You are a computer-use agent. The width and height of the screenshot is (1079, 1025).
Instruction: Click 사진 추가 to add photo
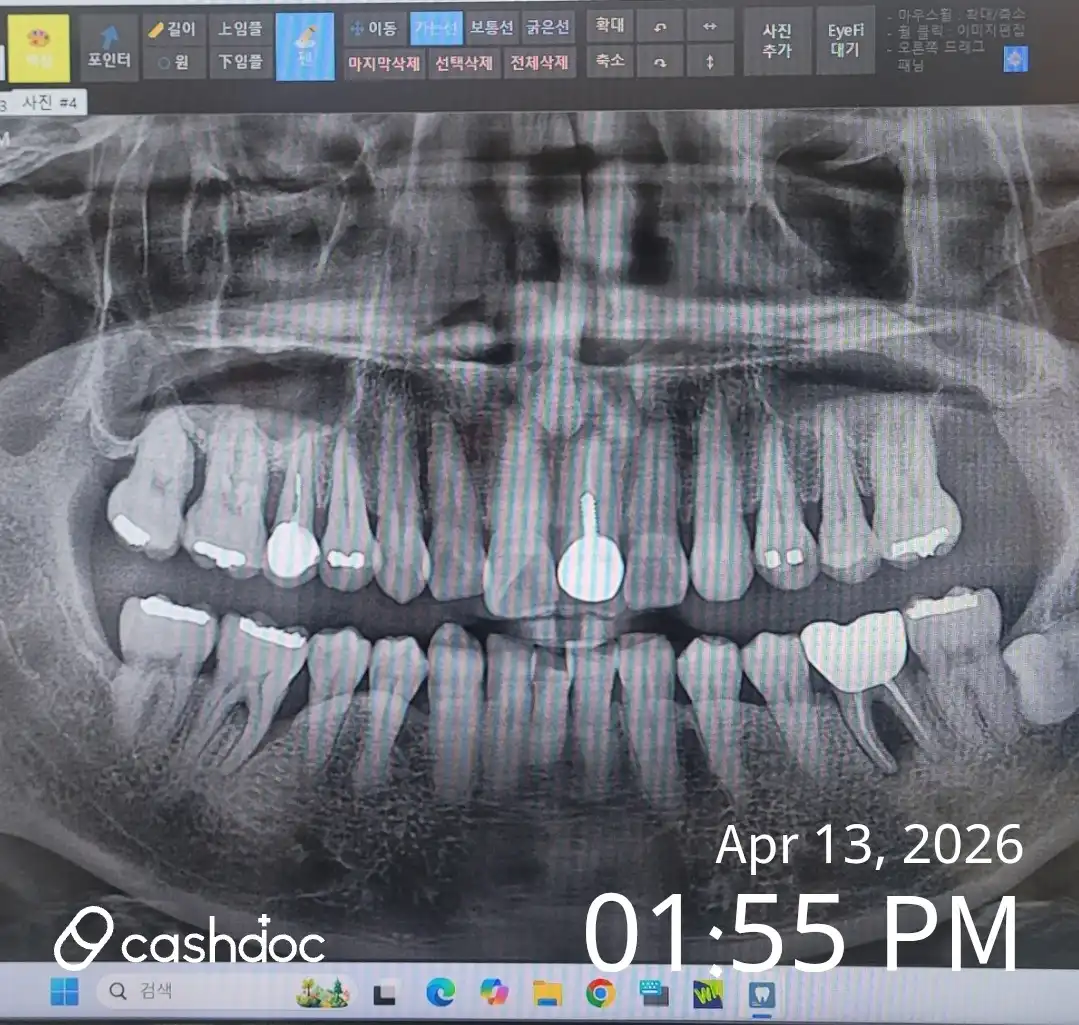pyautogui.click(x=776, y=41)
